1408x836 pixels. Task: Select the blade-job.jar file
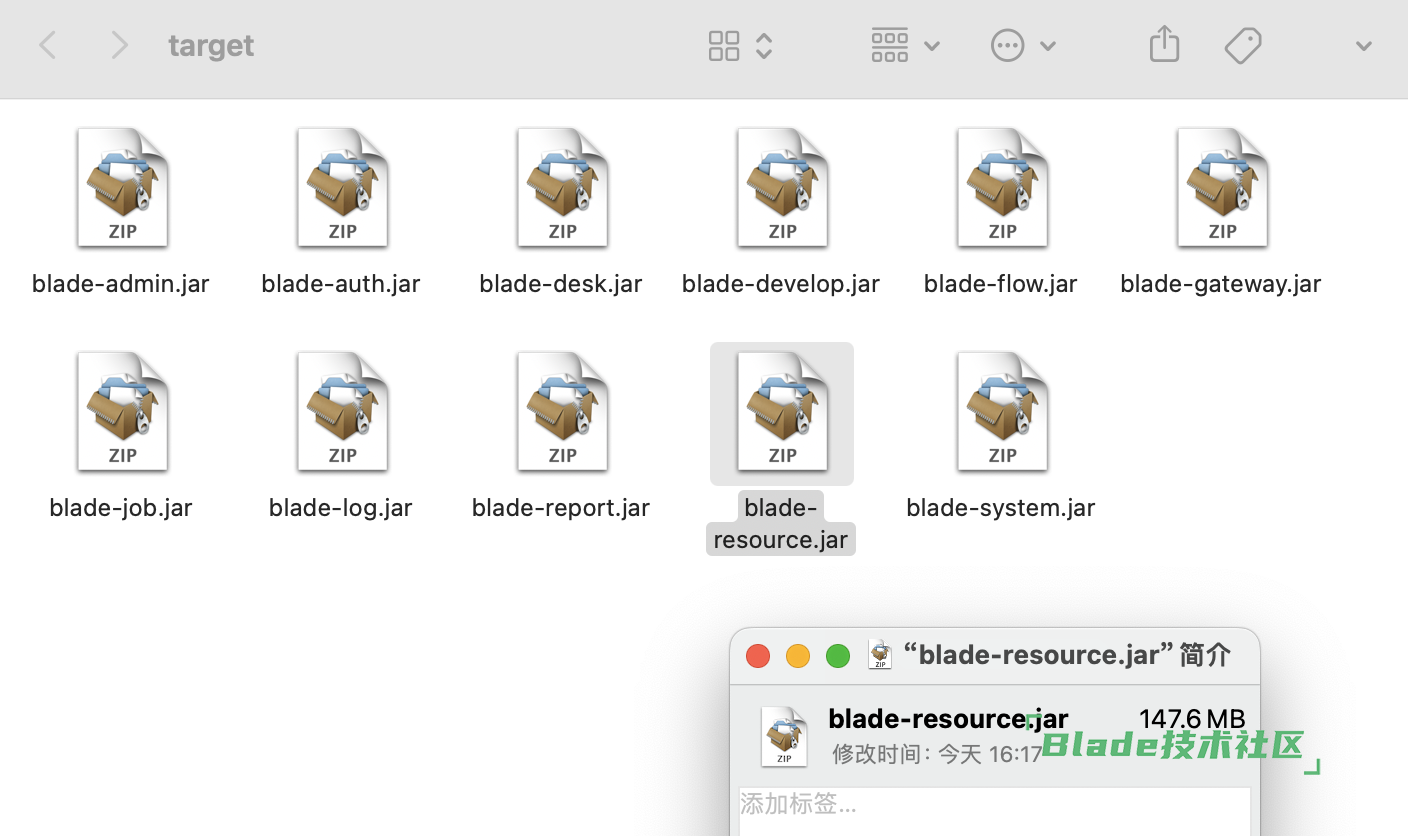122,412
